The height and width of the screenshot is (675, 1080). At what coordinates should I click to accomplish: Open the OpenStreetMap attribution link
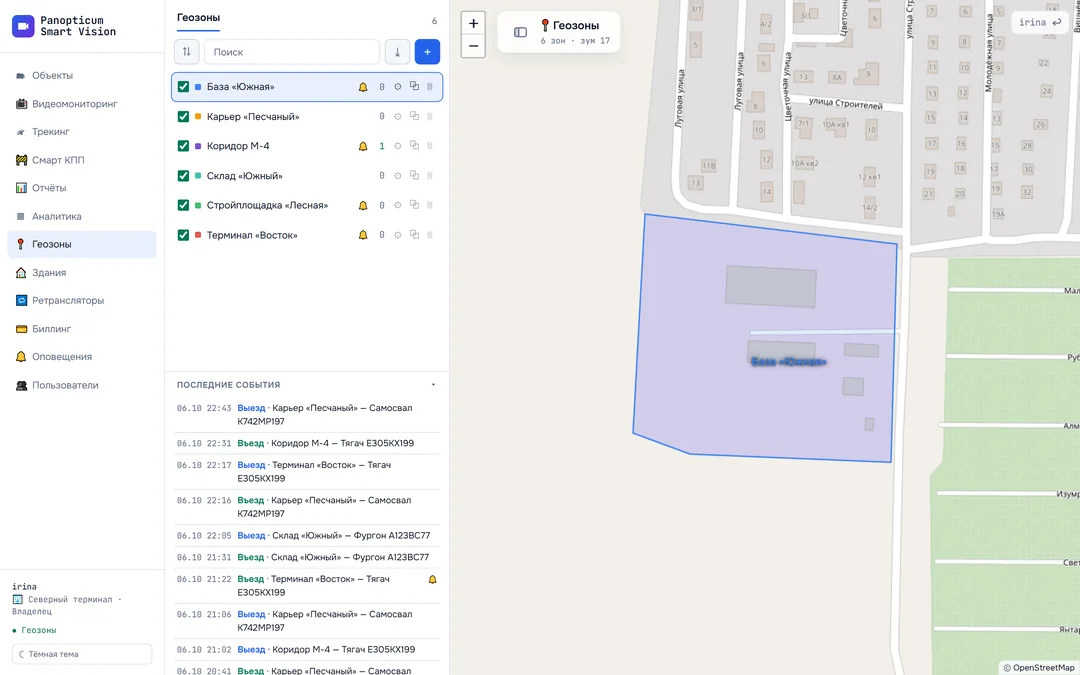point(1043,668)
